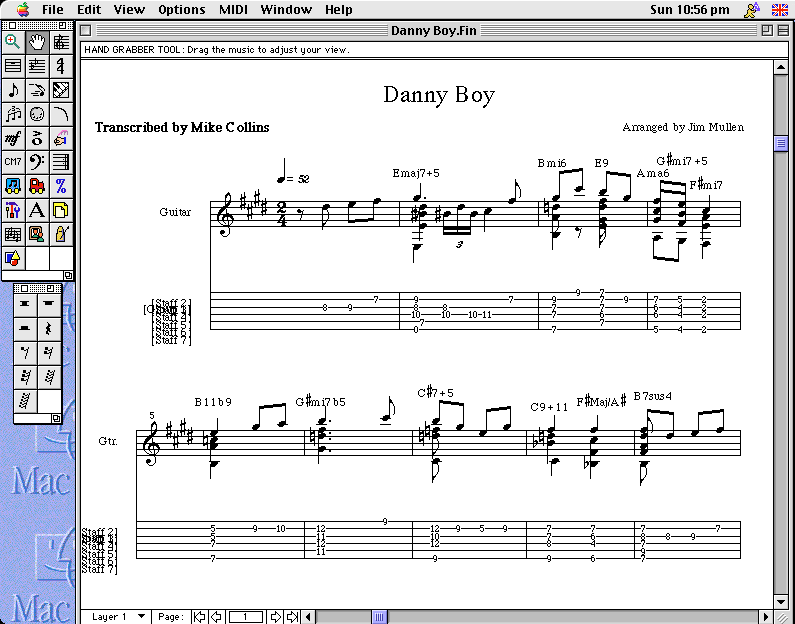Select the Speedy Entry tool
This screenshot has width=795, height=624.
coord(37,90)
